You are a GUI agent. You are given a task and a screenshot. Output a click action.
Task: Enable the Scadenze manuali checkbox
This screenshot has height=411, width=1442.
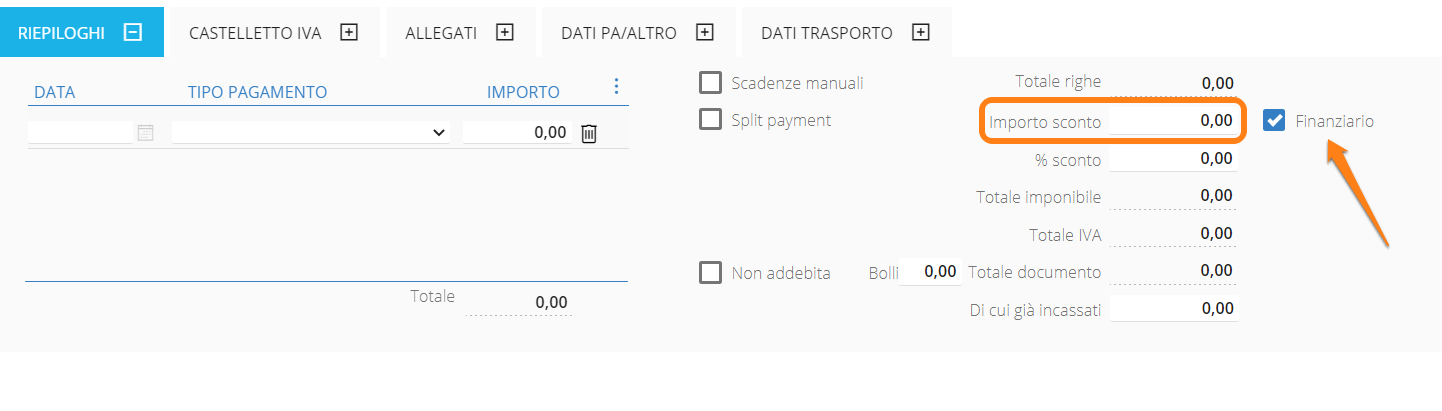pyautogui.click(x=710, y=83)
